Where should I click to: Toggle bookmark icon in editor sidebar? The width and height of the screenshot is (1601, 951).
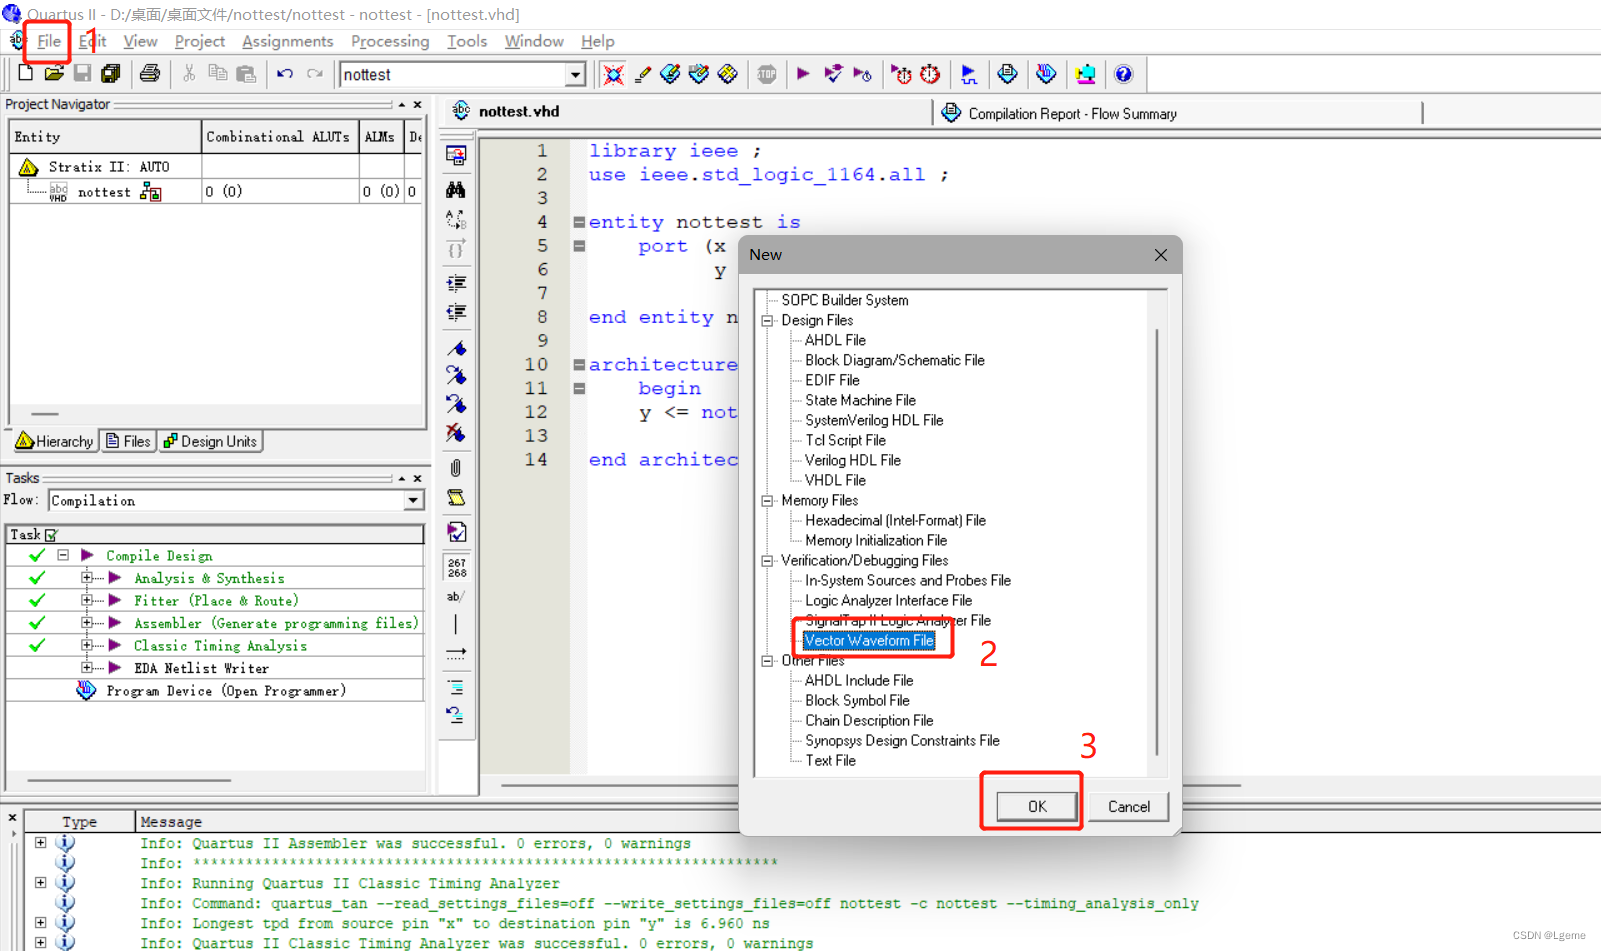456,348
